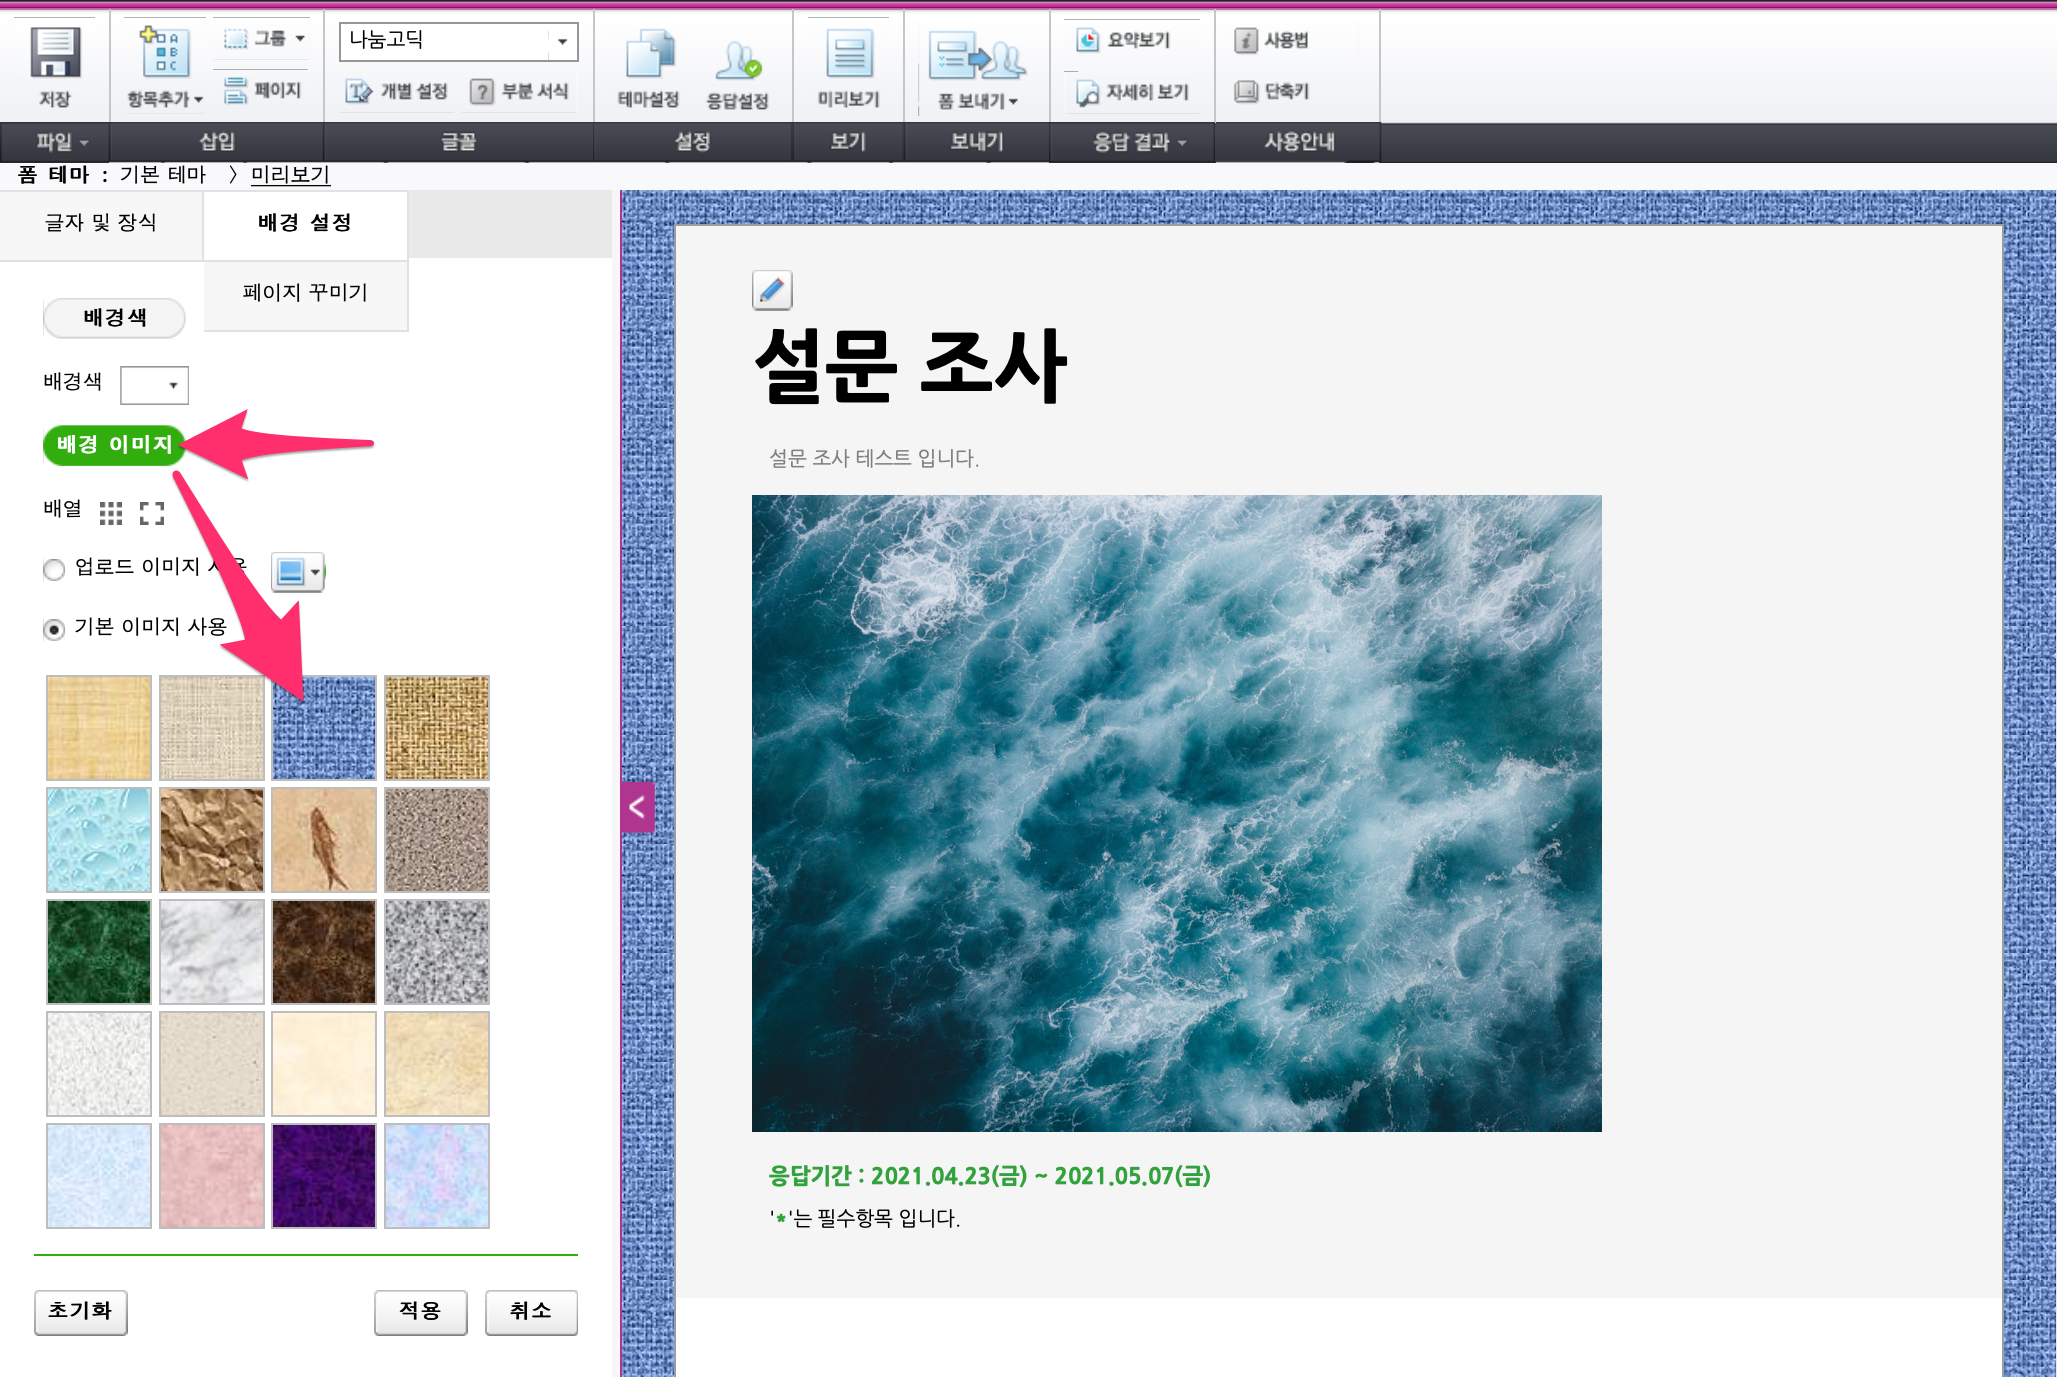Open the 배경색 color dropdown
The image size is (2057, 1377).
(155, 385)
